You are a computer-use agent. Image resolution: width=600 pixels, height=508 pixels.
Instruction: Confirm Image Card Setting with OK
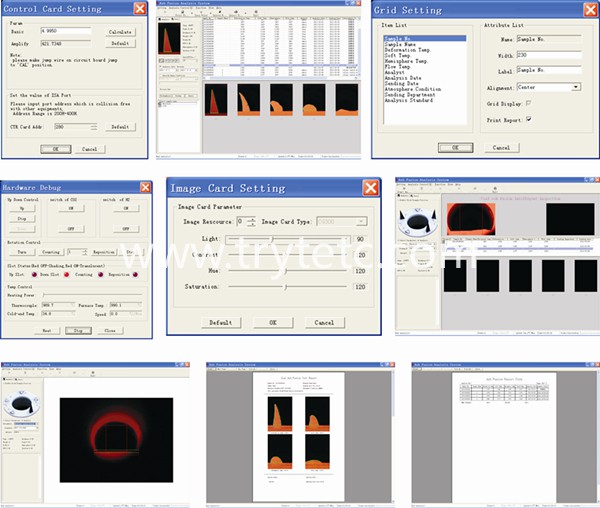pyautogui.click(x=273, y=322)
